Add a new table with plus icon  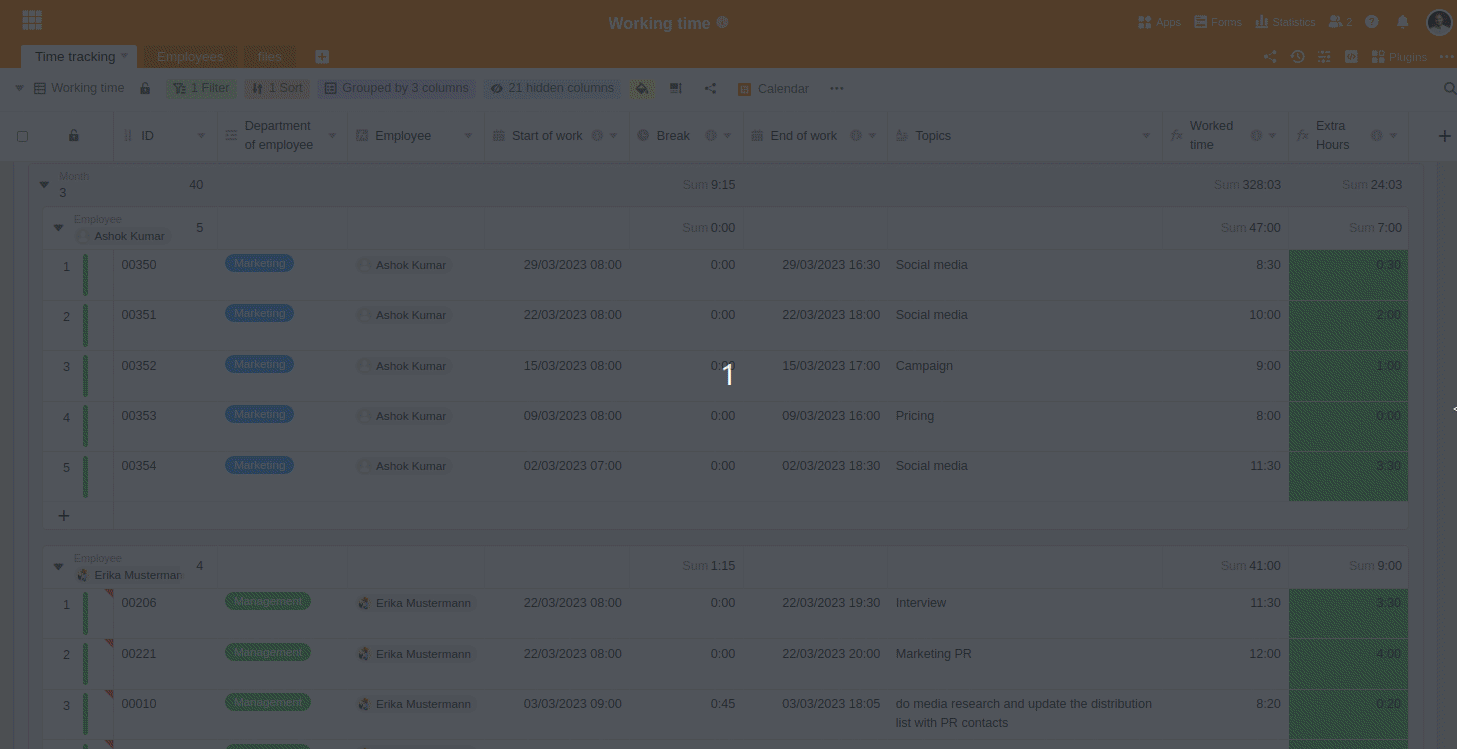pos(322,57)
